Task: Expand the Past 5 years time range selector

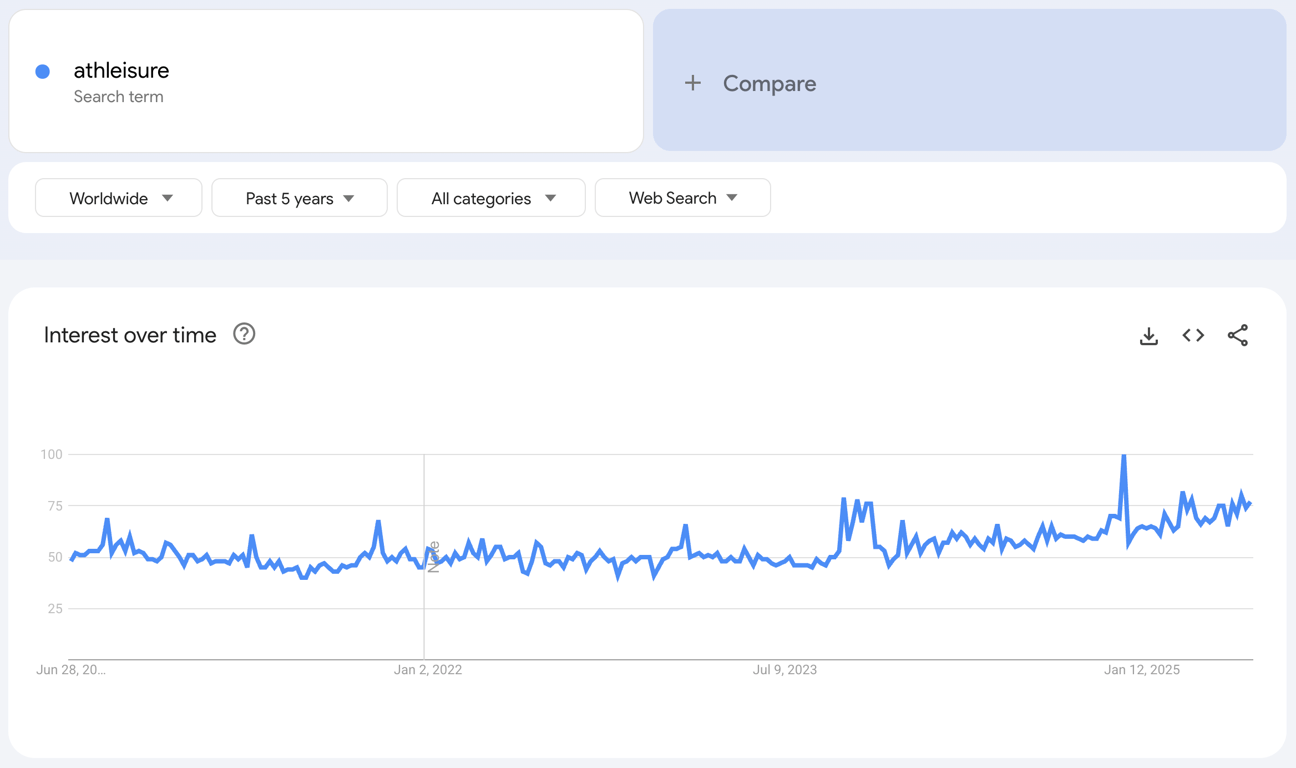Action: (x=299, y=197)
